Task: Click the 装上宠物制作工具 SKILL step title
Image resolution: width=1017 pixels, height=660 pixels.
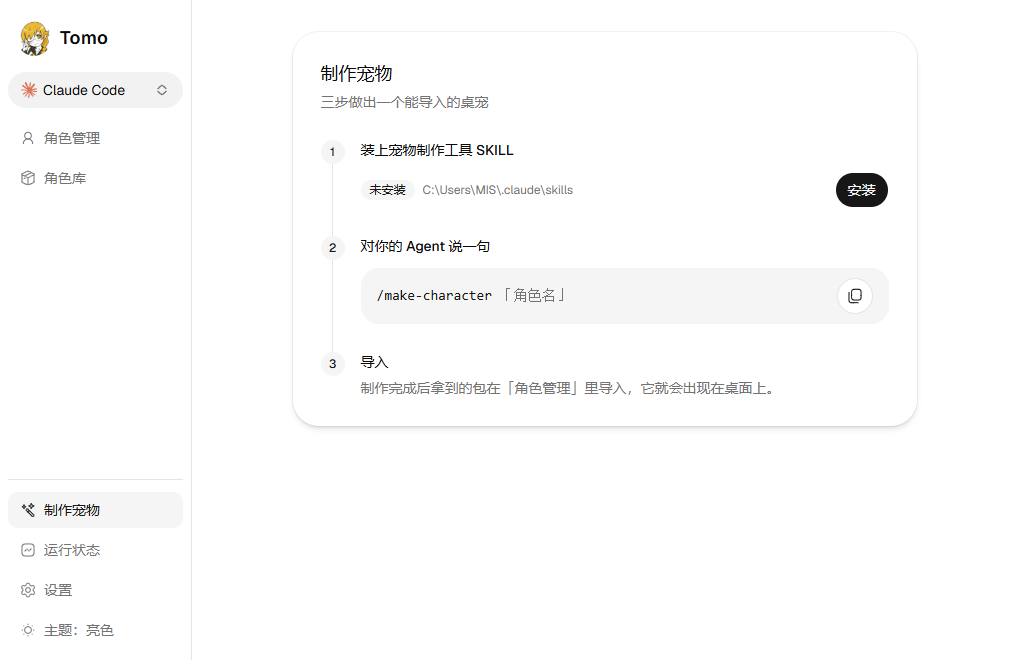Action: tap(437, 150)
